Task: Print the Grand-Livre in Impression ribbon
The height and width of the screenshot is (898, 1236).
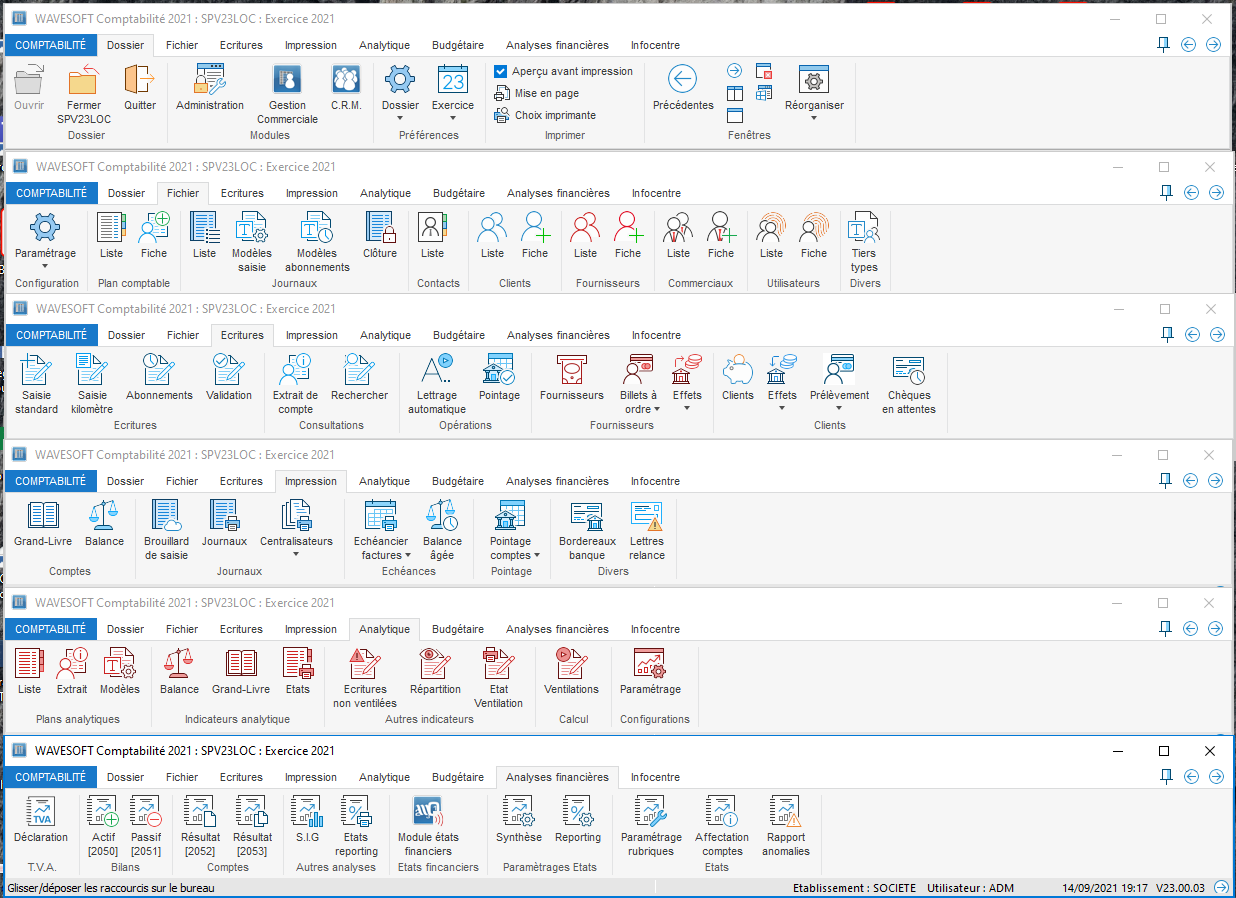Action: pos(43,516)
